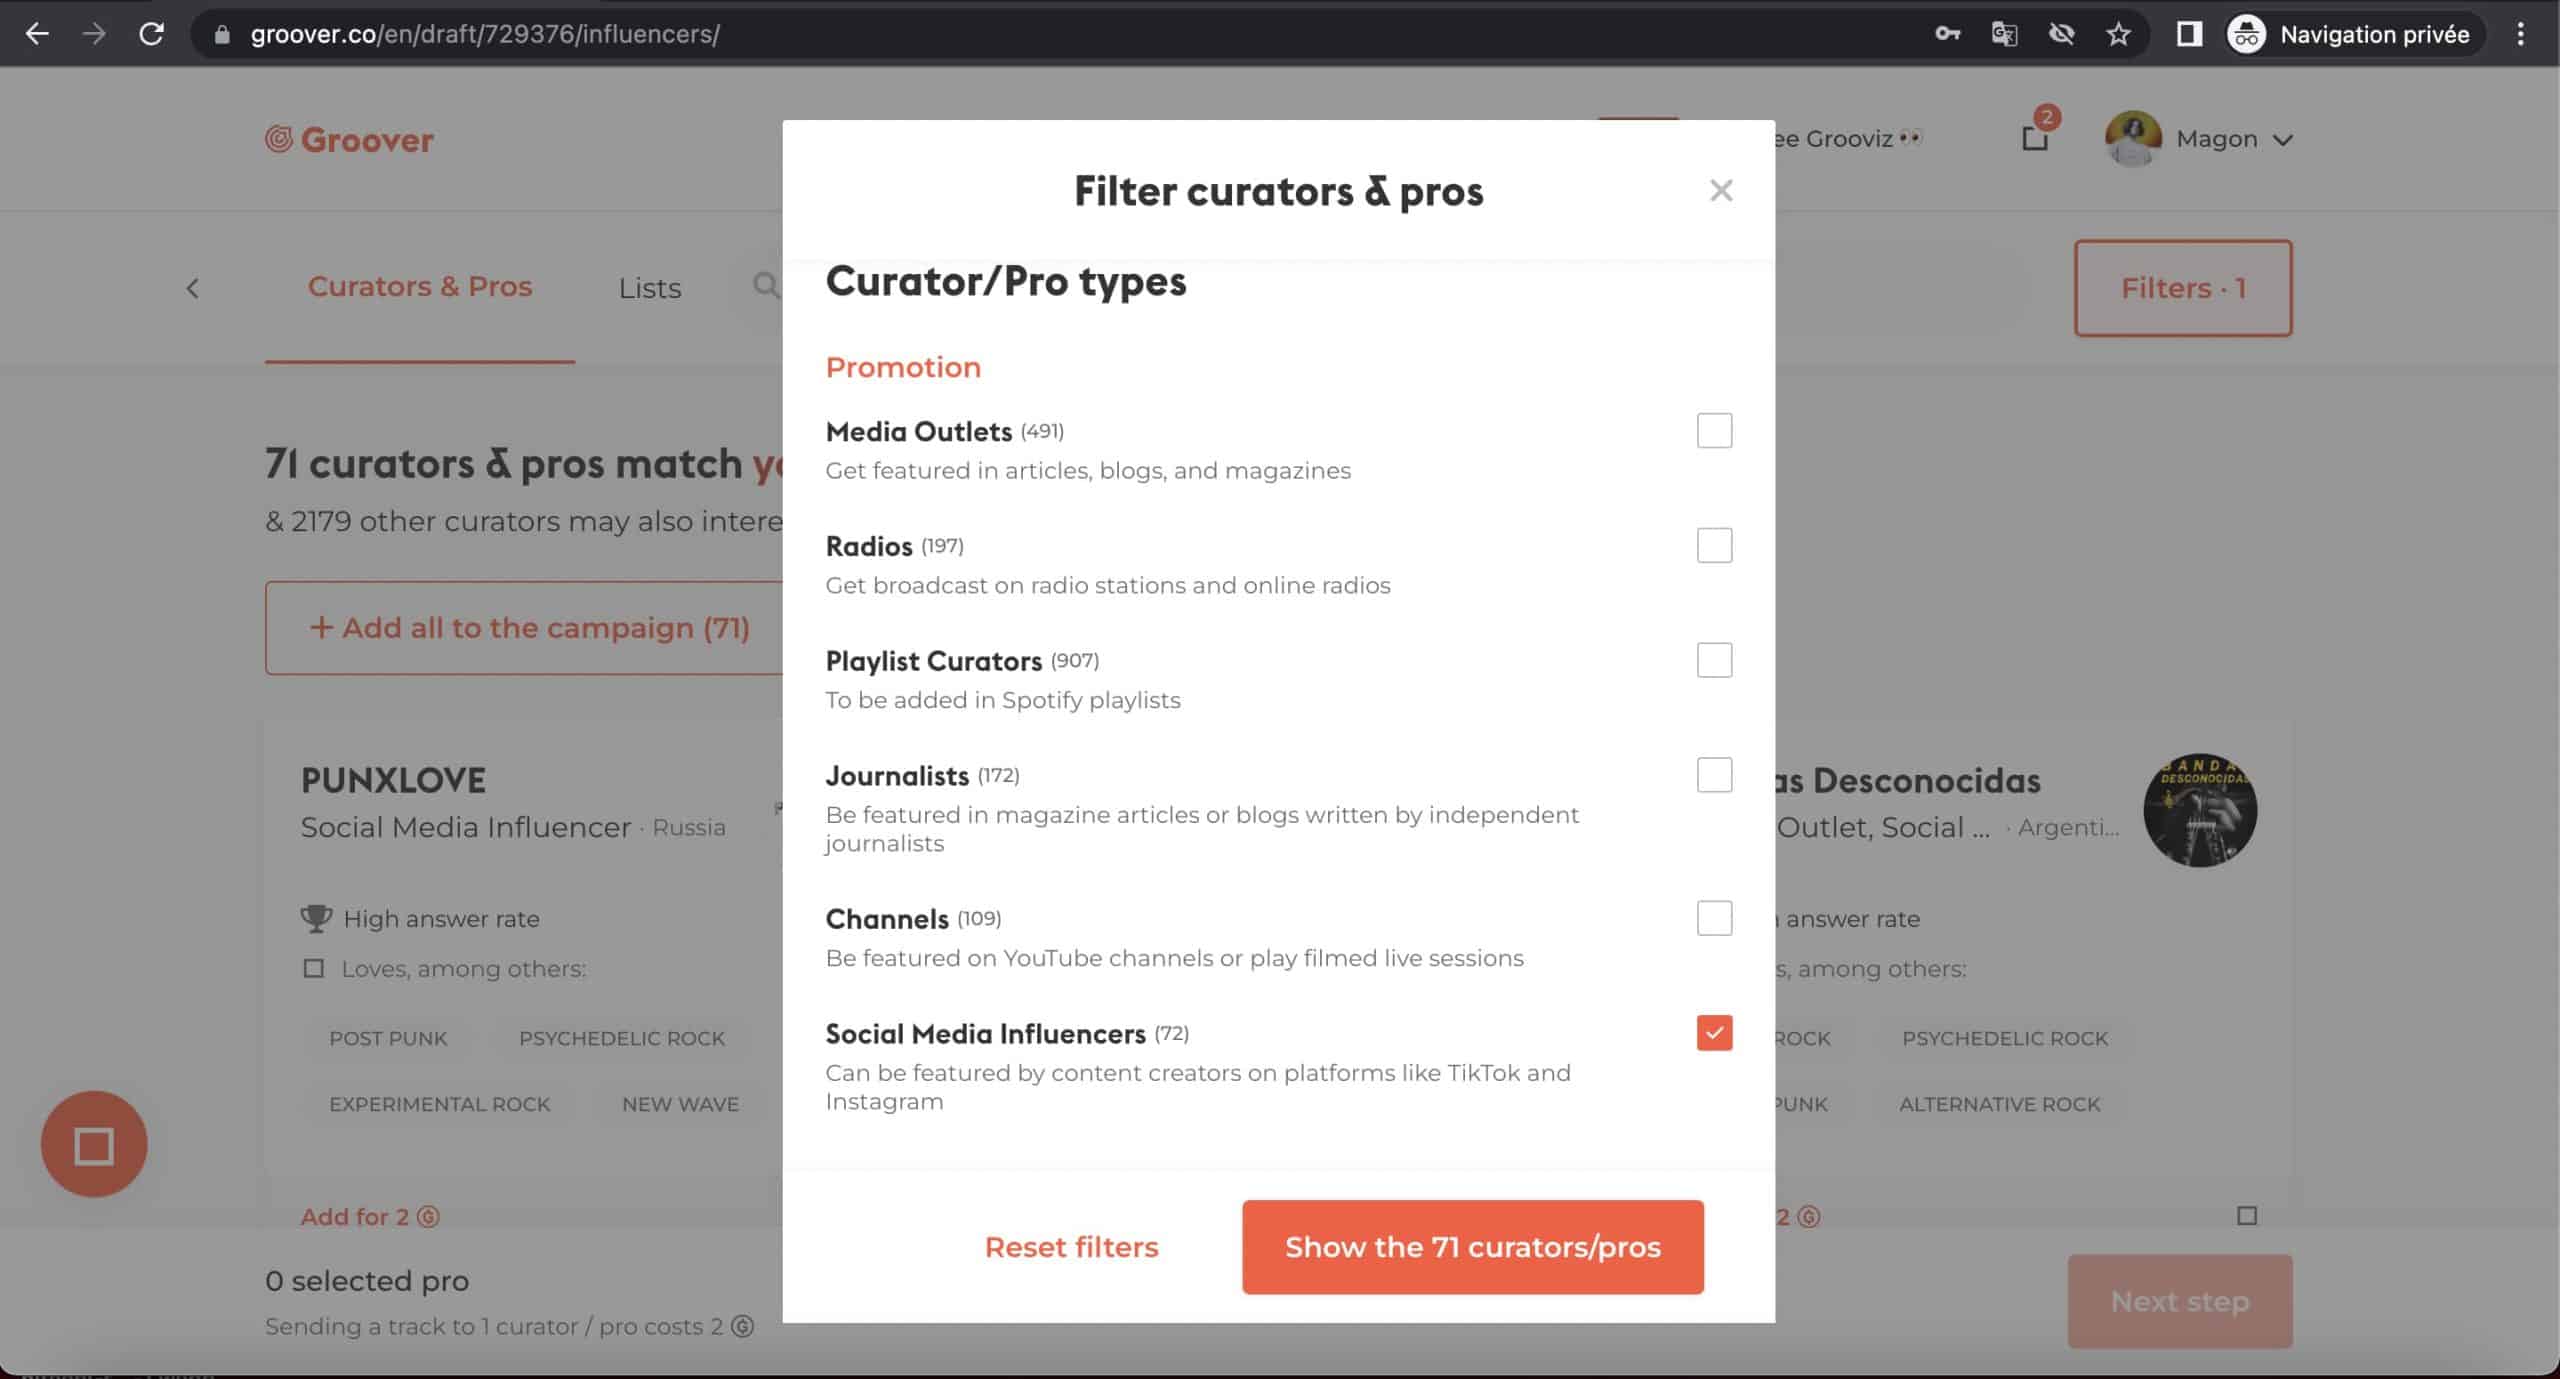Reload the Groover page
This screenshot has height=1379, width=2560.
click(x=151, y=34)
